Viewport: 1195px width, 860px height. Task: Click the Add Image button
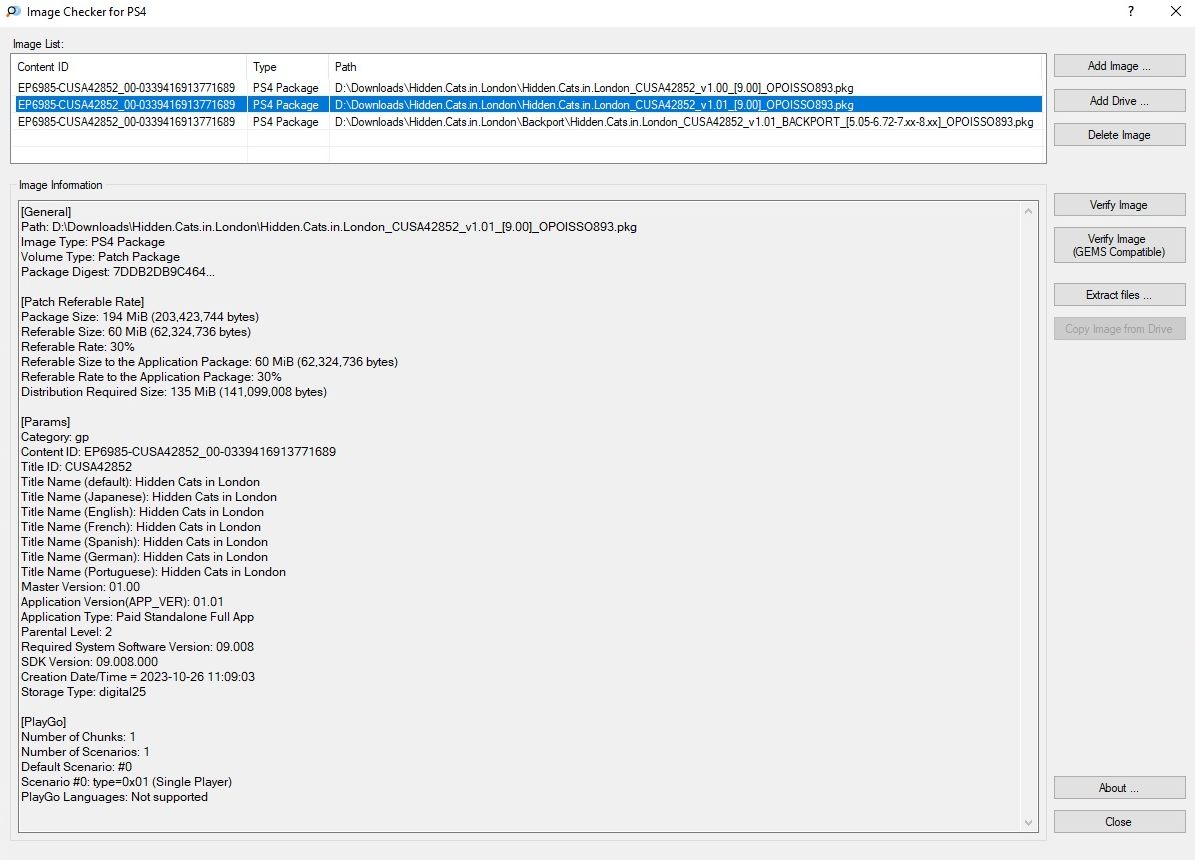(1119, 66)
